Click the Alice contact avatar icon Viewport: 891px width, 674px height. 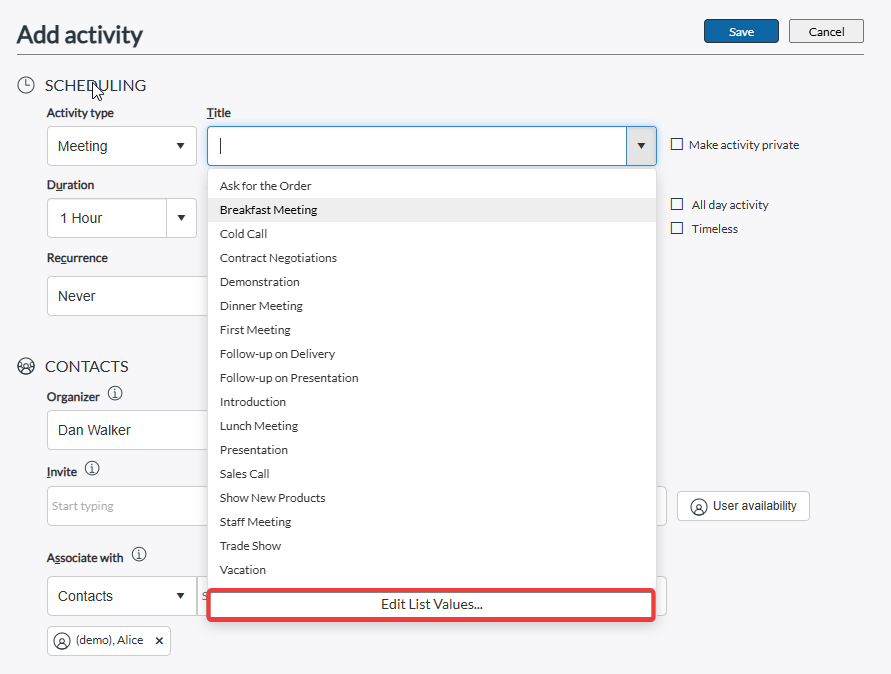click(x=61, y=641)
